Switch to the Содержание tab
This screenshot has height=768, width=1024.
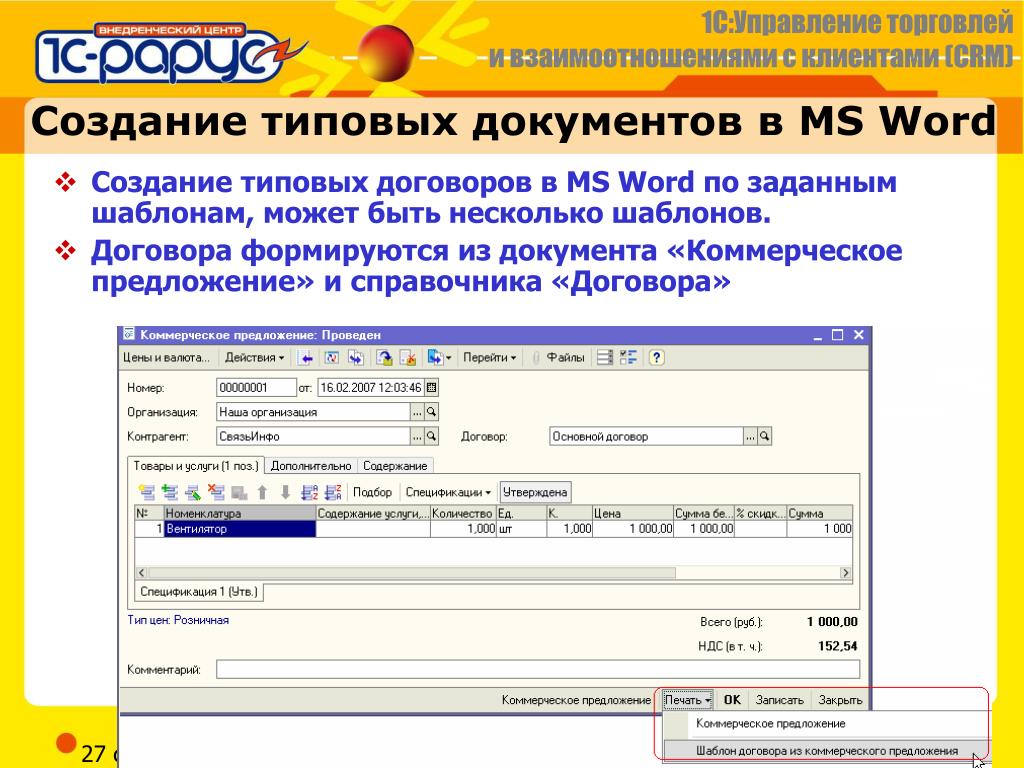point(395,466)
